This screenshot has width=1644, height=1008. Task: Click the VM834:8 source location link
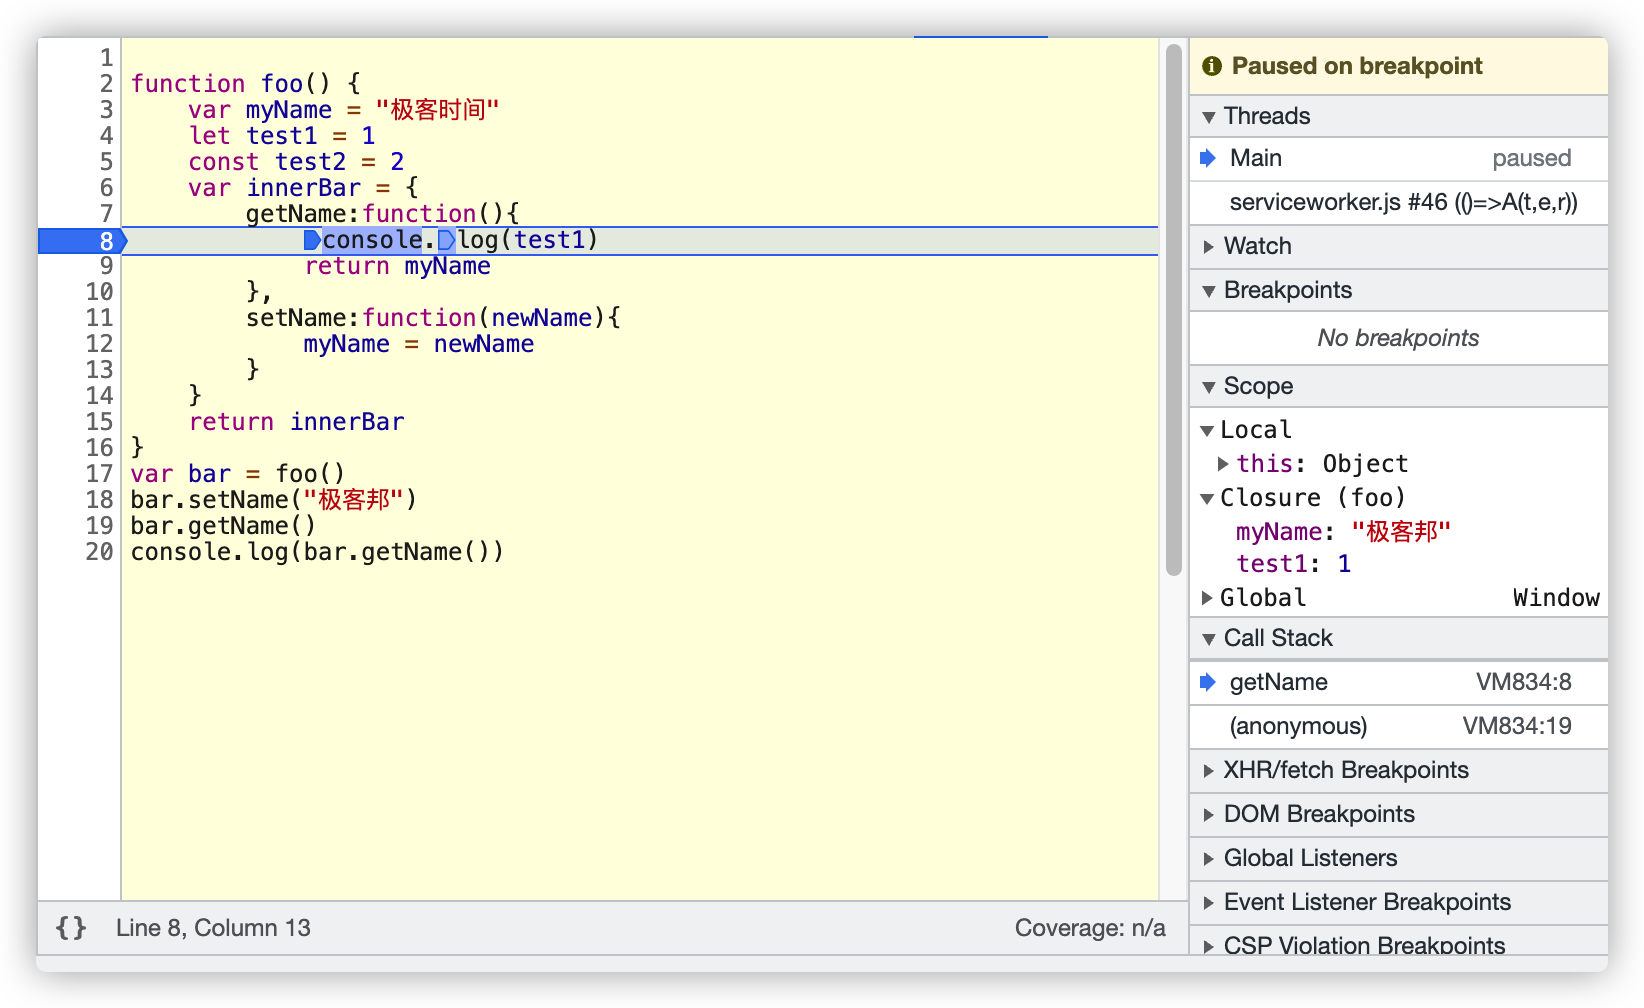[x=1524, y=682]
